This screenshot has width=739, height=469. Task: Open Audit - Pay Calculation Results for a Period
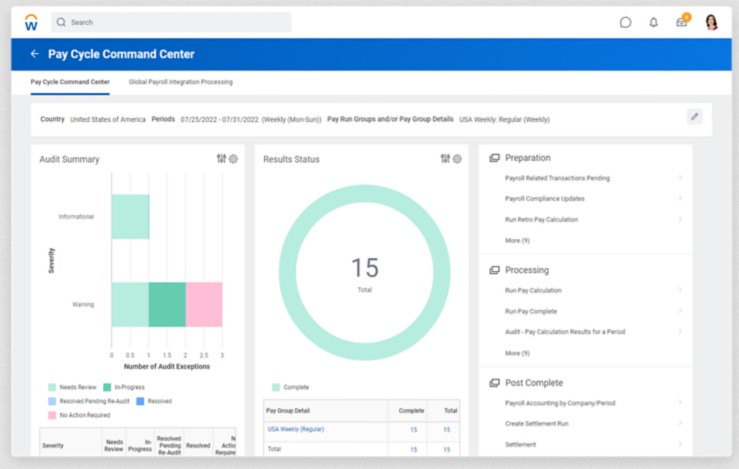click(x=565, y=332)
